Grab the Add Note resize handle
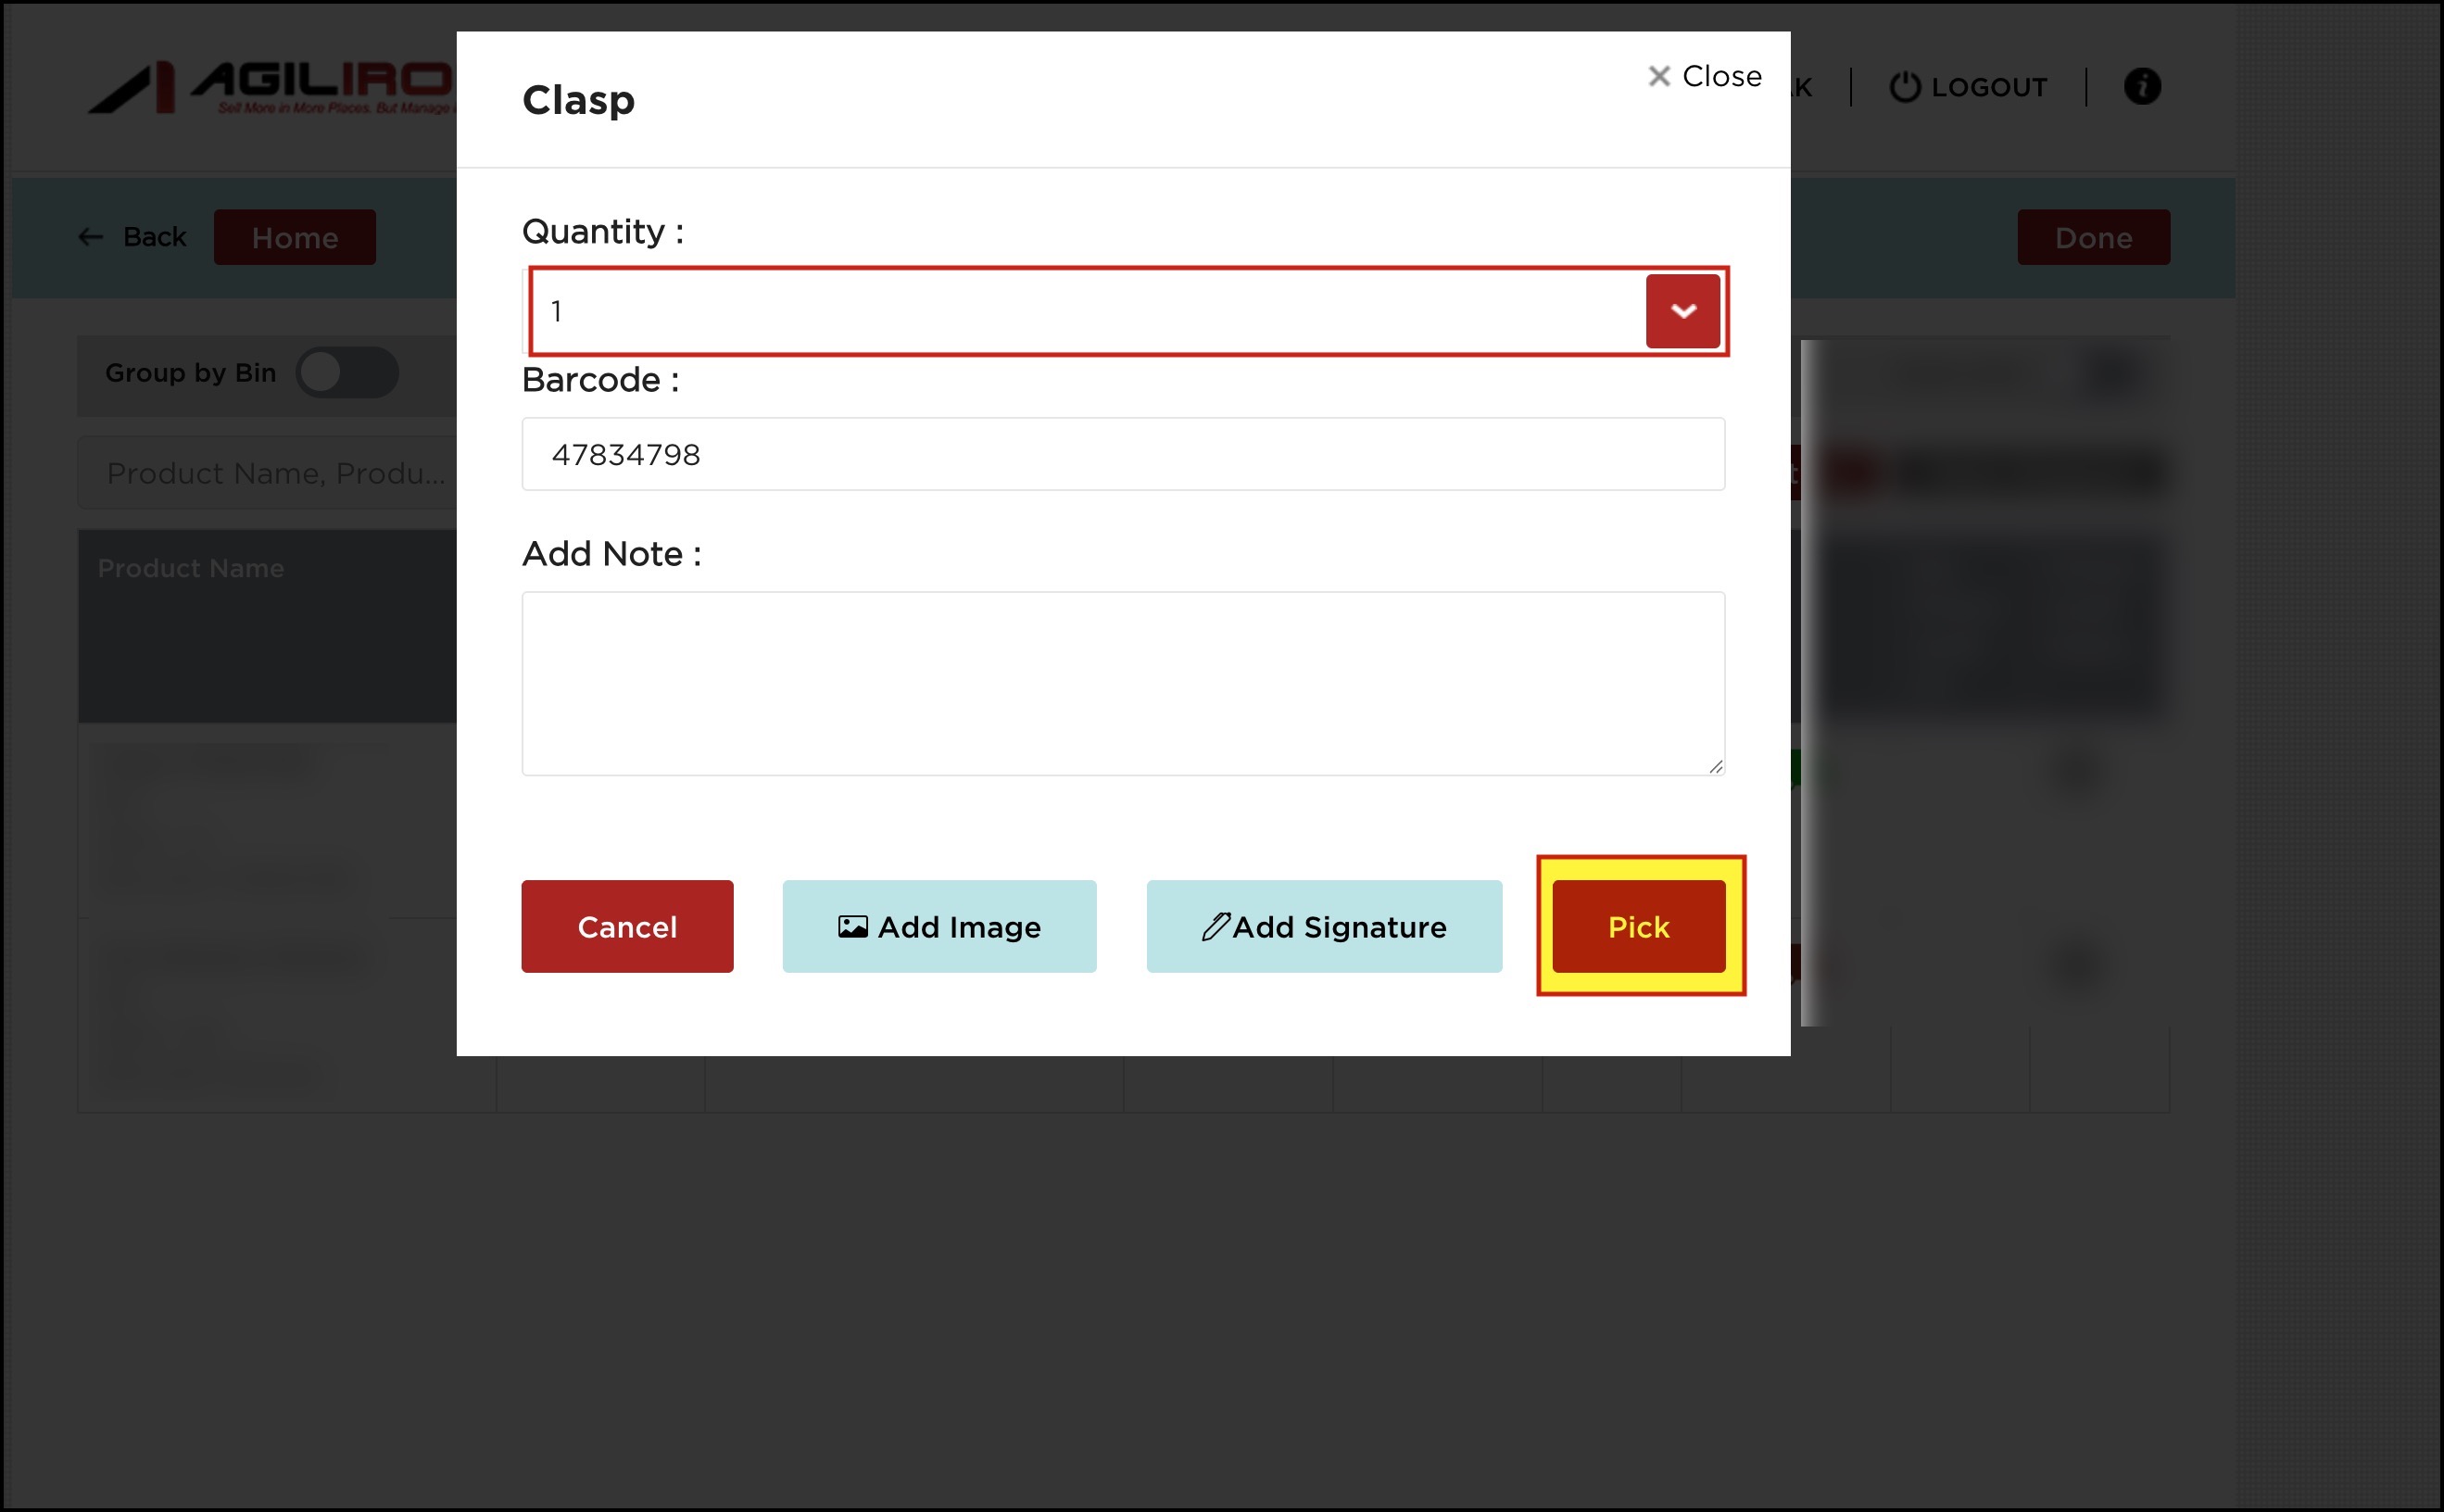This screenshot has width=2444, height=1512. click(x=1715, y=767)
